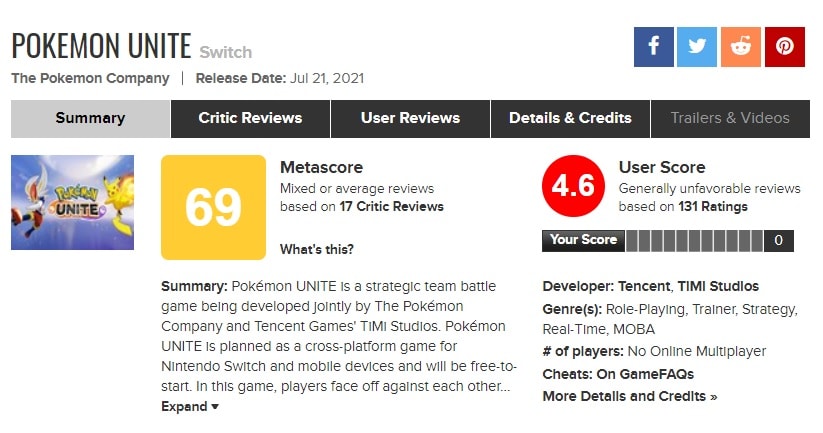Select the Trailers & Videos tab
Image resolution: width=823 pixels, height=433 pixels.
coord(730,119)
